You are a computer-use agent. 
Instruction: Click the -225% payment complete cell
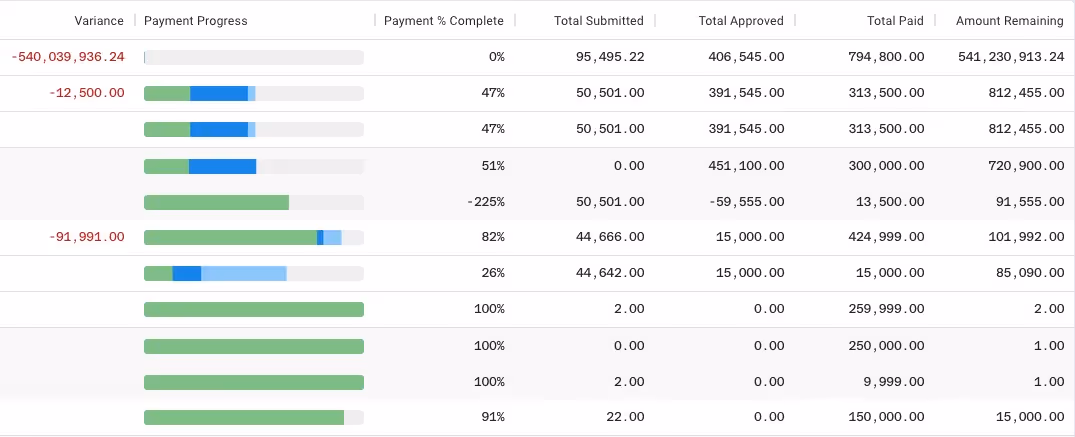485,202
